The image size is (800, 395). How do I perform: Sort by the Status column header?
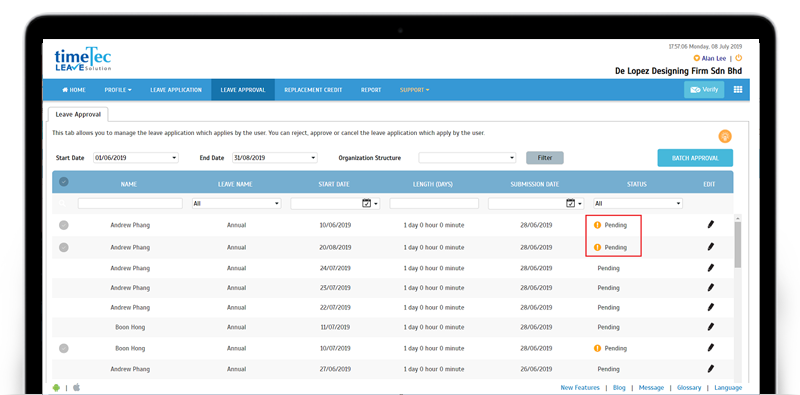[637, 184]
